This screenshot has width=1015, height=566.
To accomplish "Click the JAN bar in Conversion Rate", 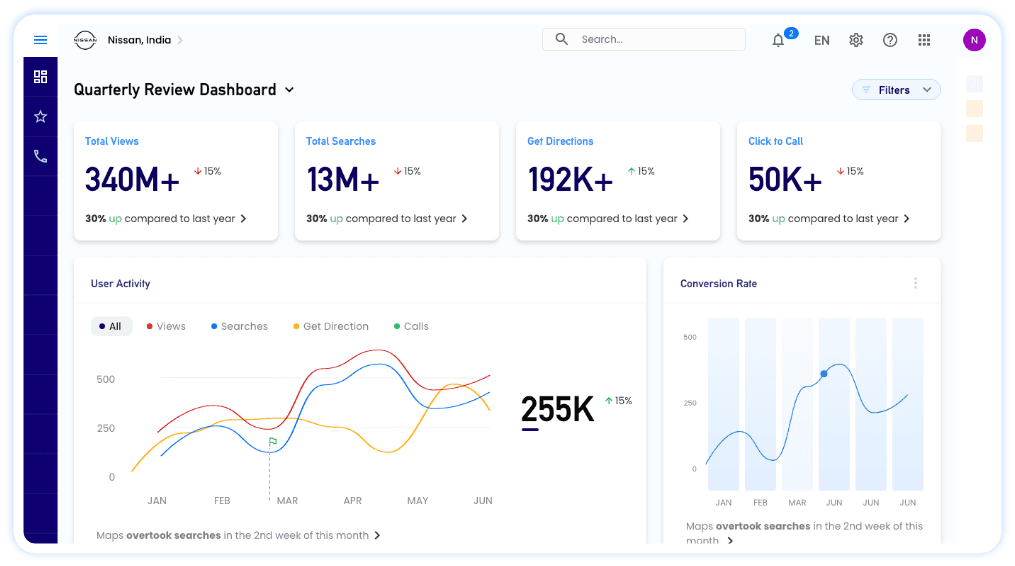I will [x=724, y=403].
